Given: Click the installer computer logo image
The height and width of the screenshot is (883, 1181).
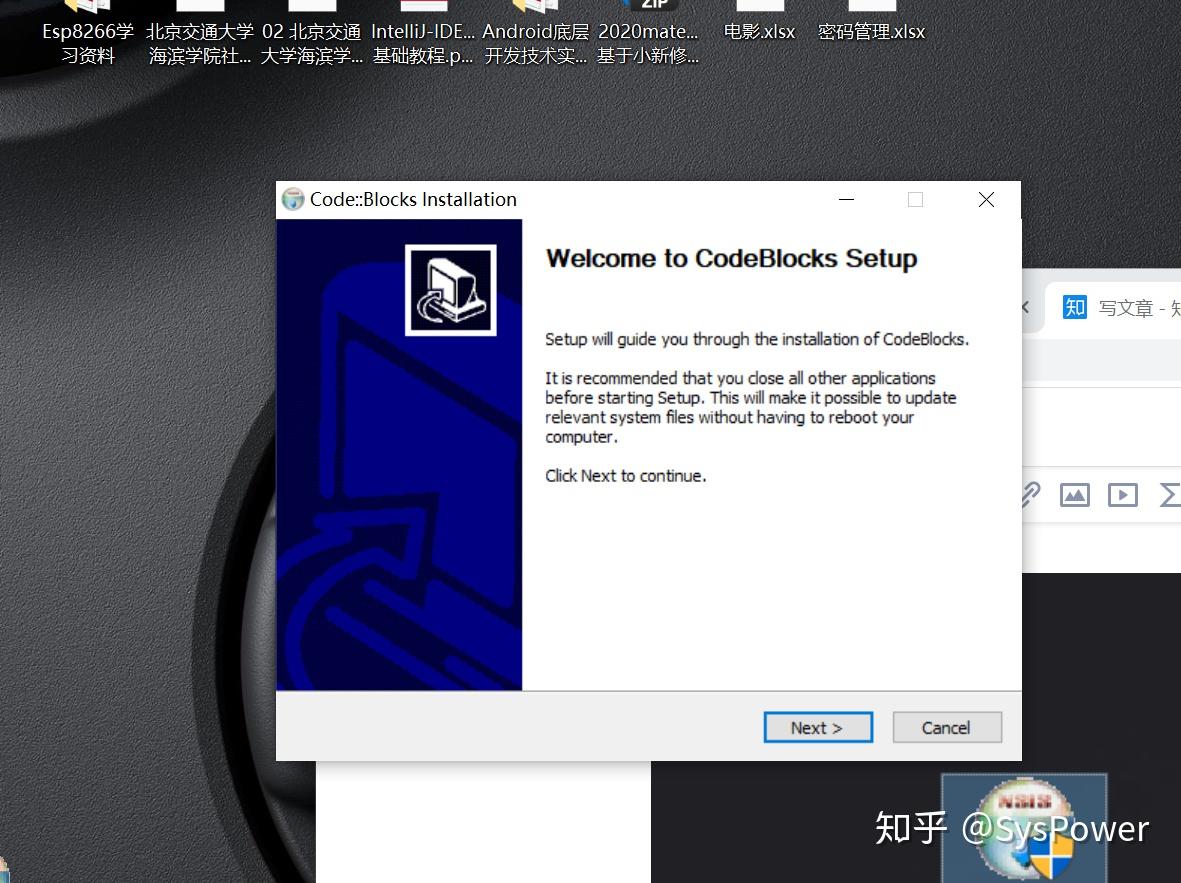Looking at the screenshot, I should [450, 290].
